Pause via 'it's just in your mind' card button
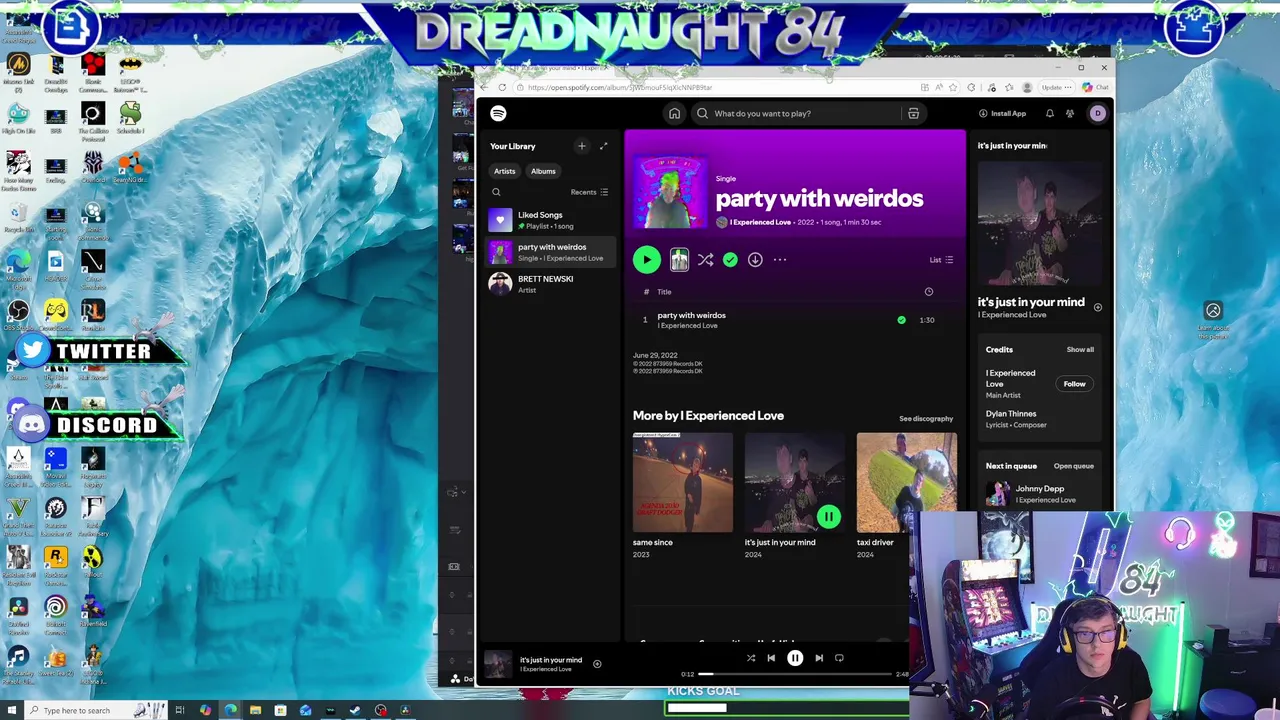Viewport: 1280px width, 720px height. pyautogui.click(x=828, y=517)
